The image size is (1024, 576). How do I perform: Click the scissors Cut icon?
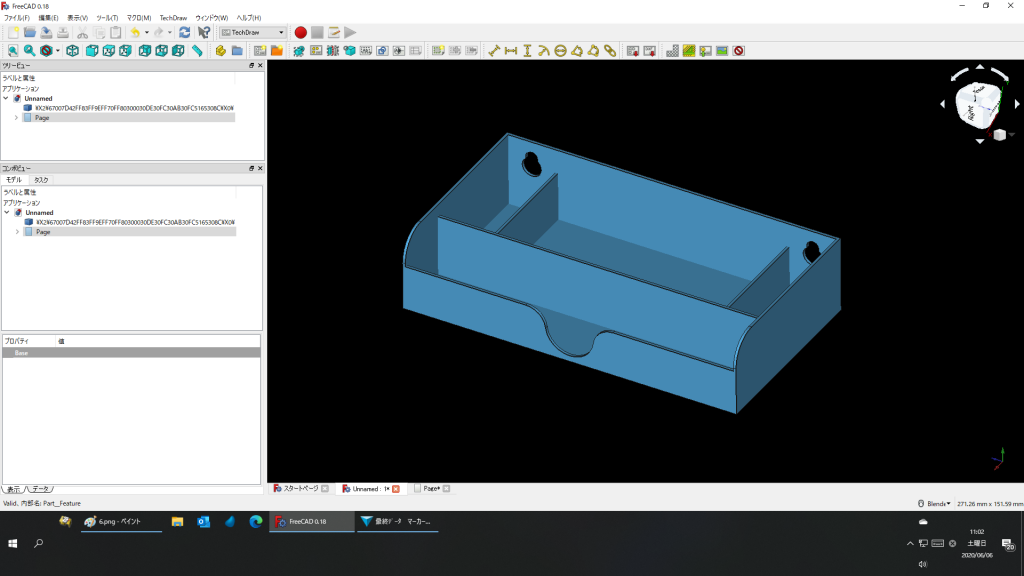[x=82, y=33]
